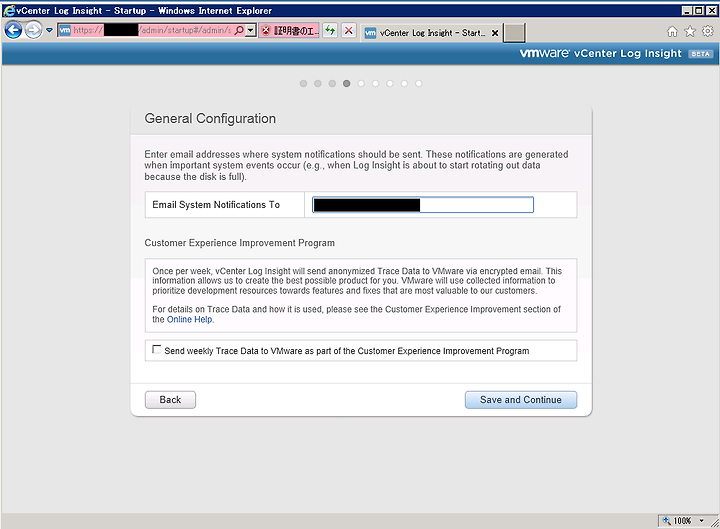Maximize the Internet Explorer window
The height and width of the screenshot is (529, 720).
tap(698, 10)
